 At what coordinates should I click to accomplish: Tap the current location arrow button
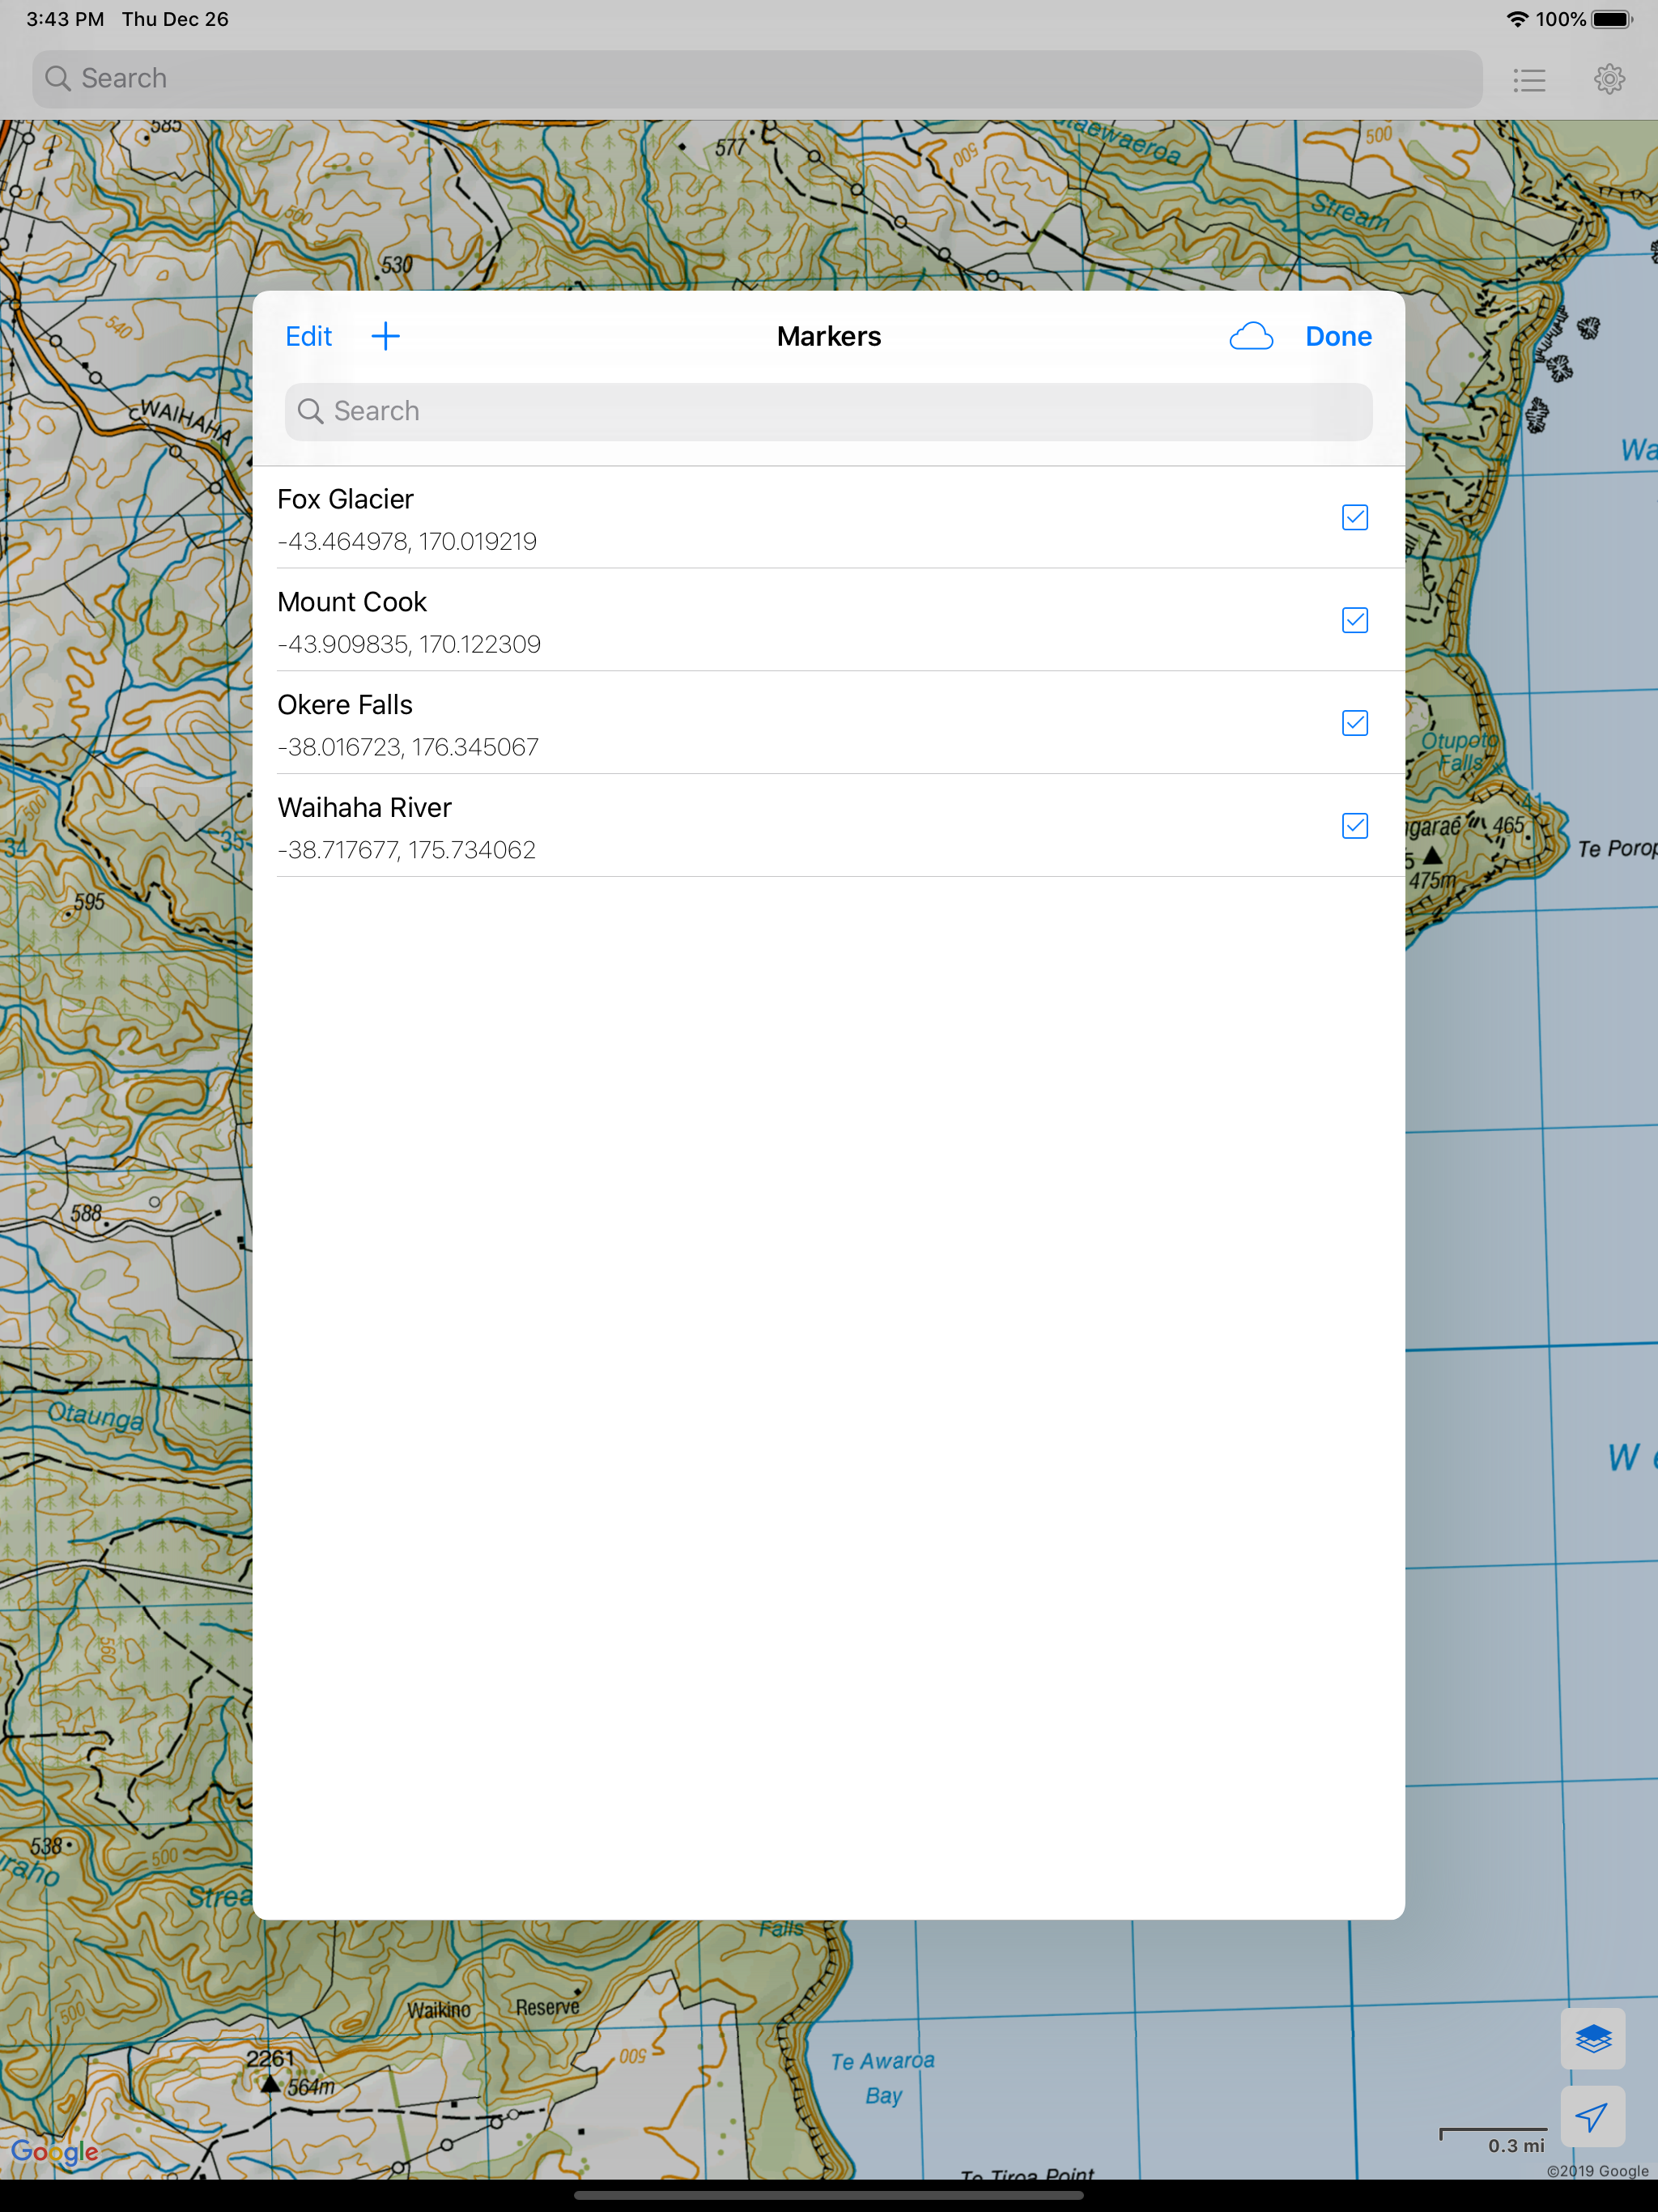[x=1592, y=2115]
